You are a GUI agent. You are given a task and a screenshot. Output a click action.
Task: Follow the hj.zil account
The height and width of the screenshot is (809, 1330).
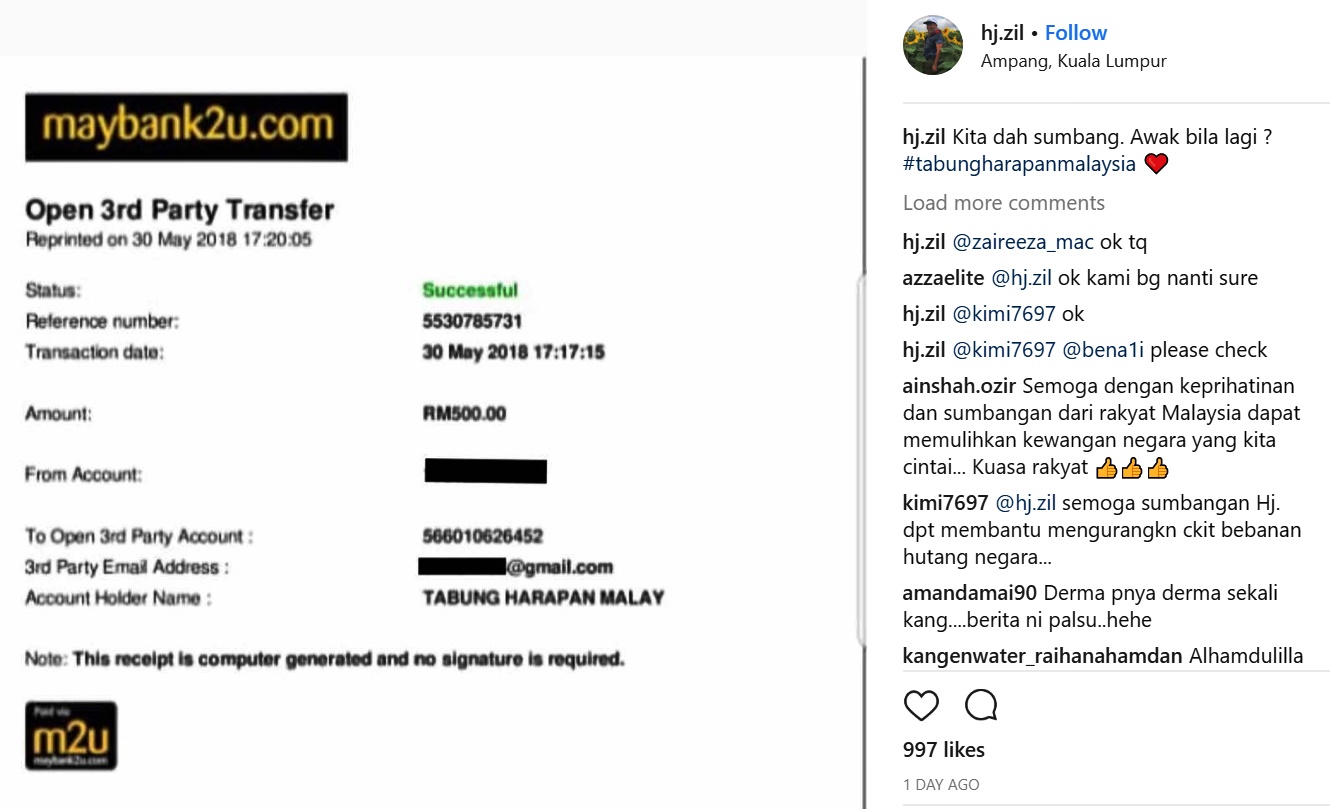click(x=1076, y=33)
